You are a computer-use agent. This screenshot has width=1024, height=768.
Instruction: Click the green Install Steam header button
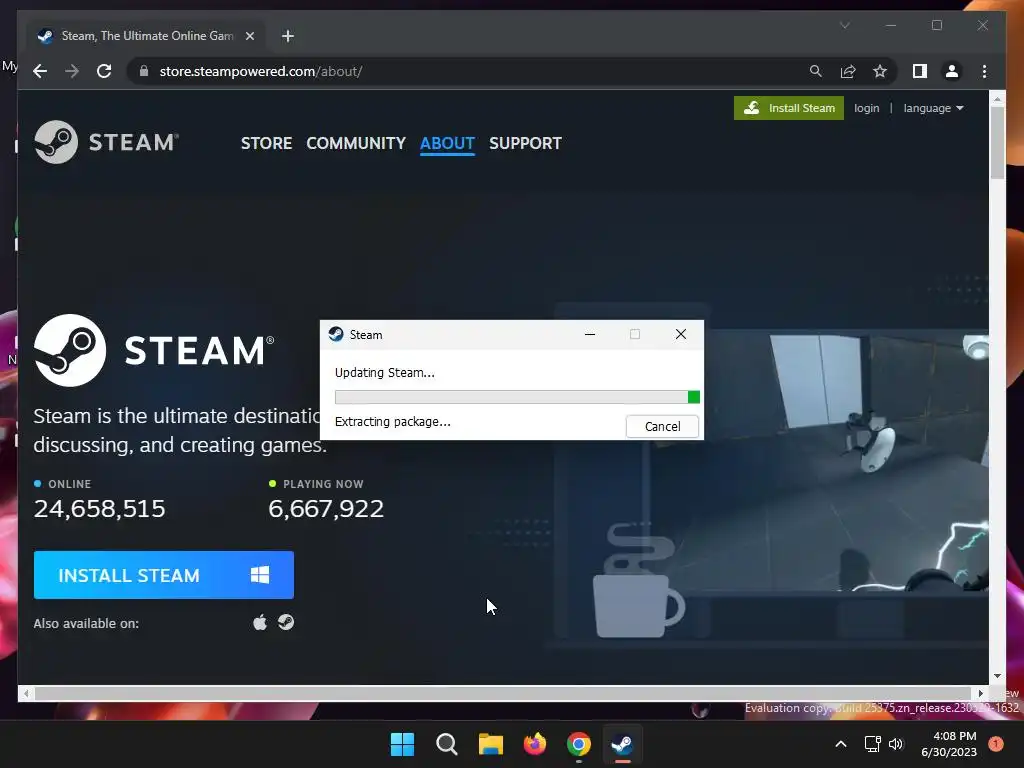[x=789, y=108]
